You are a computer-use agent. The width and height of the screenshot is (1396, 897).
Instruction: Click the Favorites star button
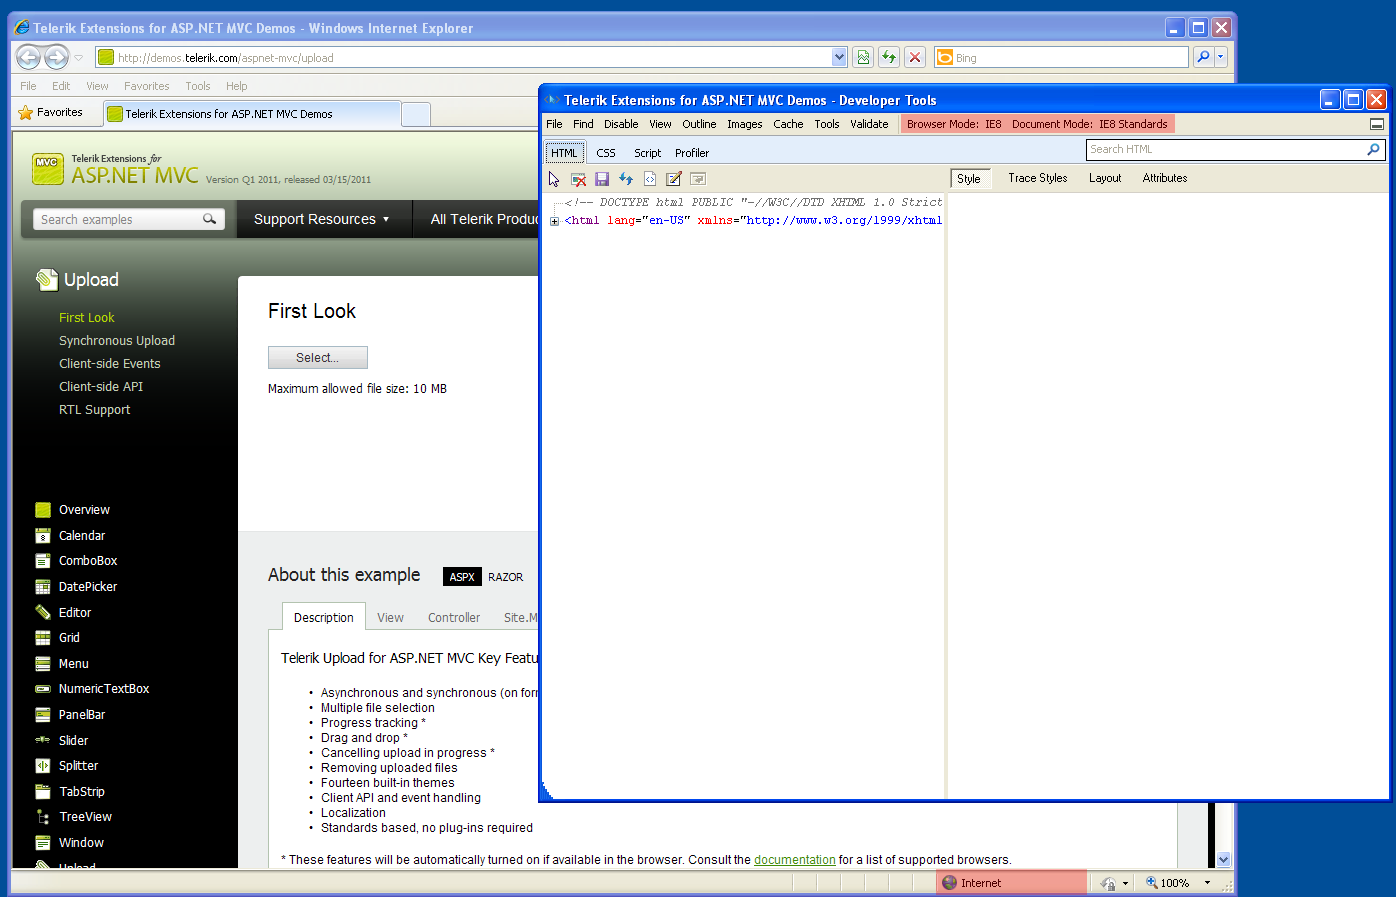pos(50,113)
